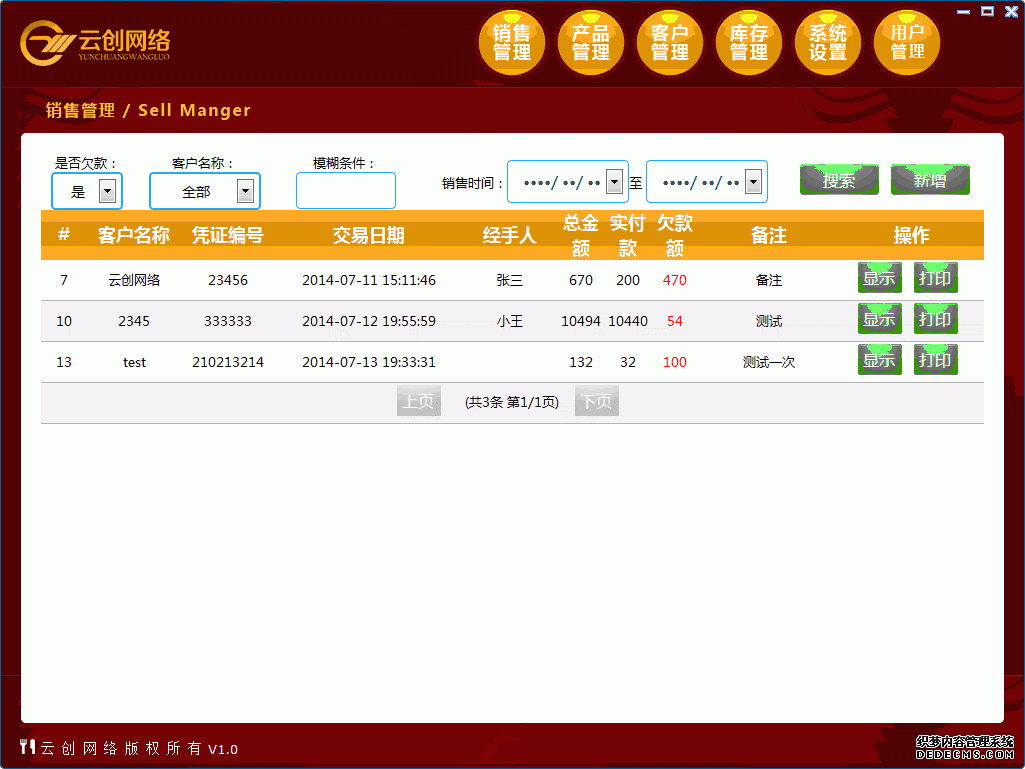1025x769 pixels.
Task: Open the end date picker dropdown
Action: [x=754, y=182]
